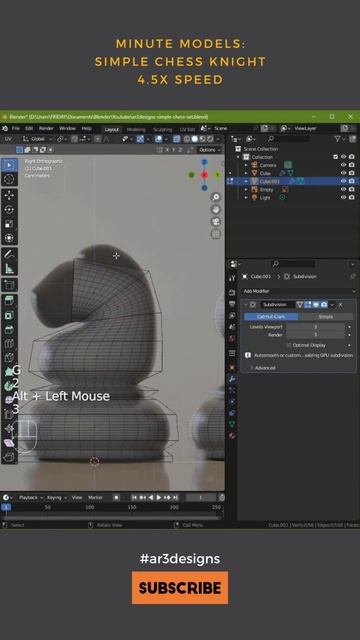Collapse the Collection in outliner
Screen dimensions: 360x640
pyautogui.click(x=238, y=157)
